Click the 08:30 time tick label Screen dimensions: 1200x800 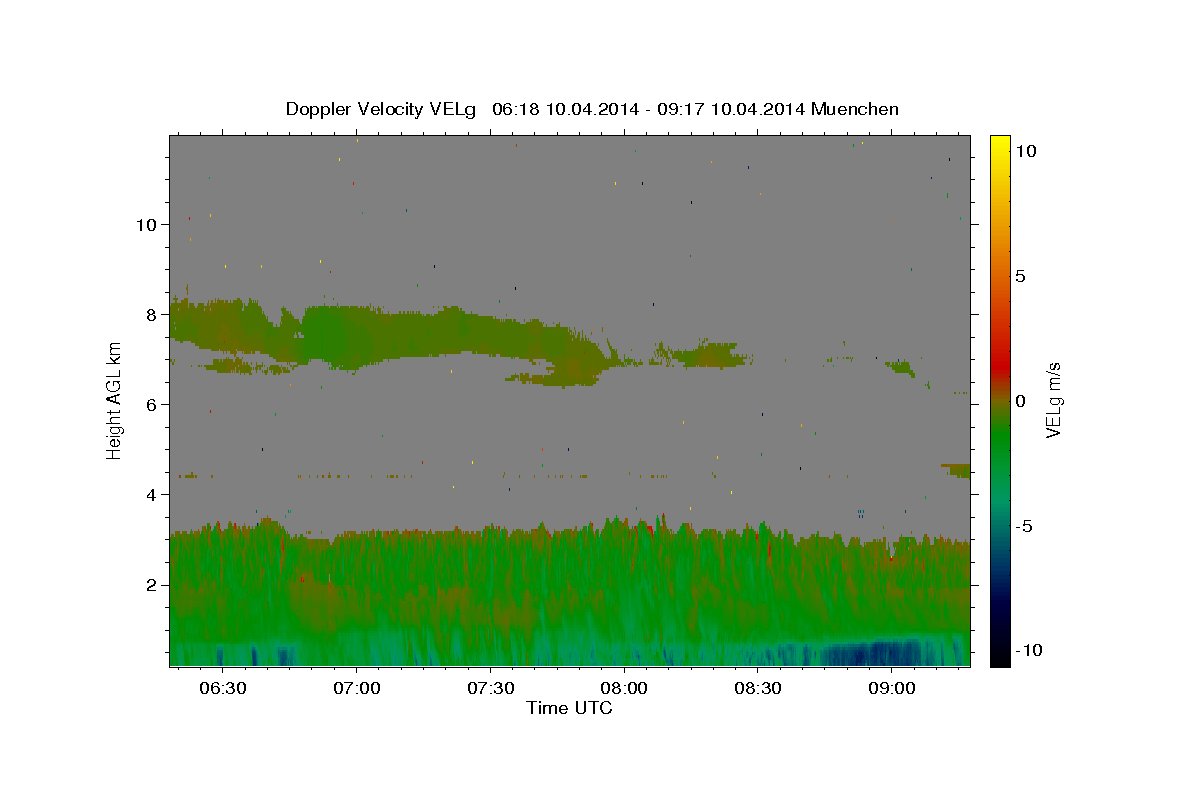[758, 688]
